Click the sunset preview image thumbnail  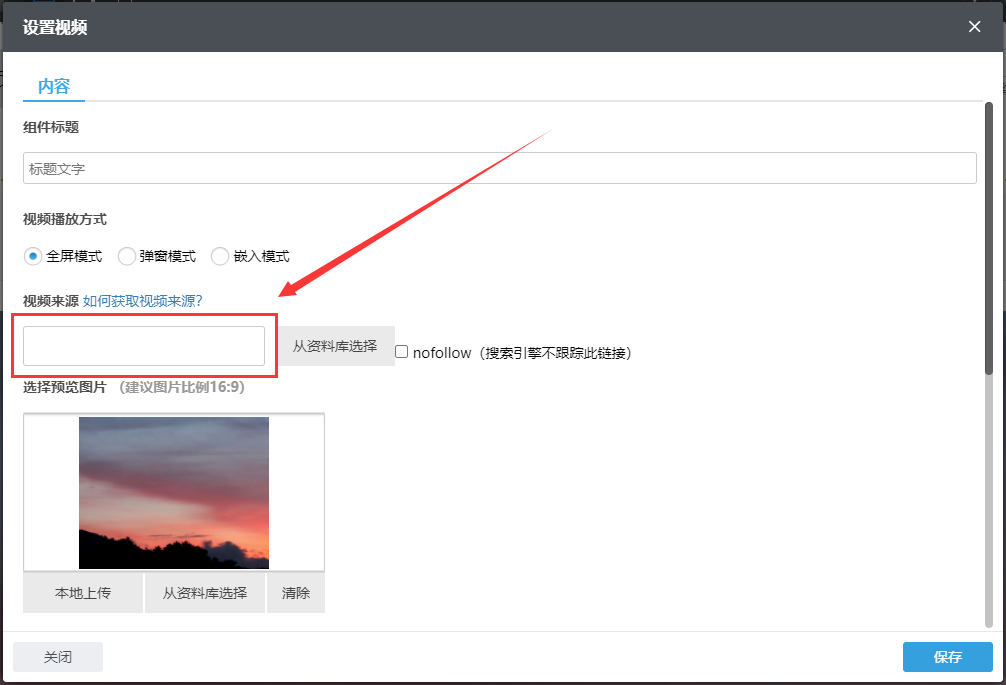tap(174, 492)
